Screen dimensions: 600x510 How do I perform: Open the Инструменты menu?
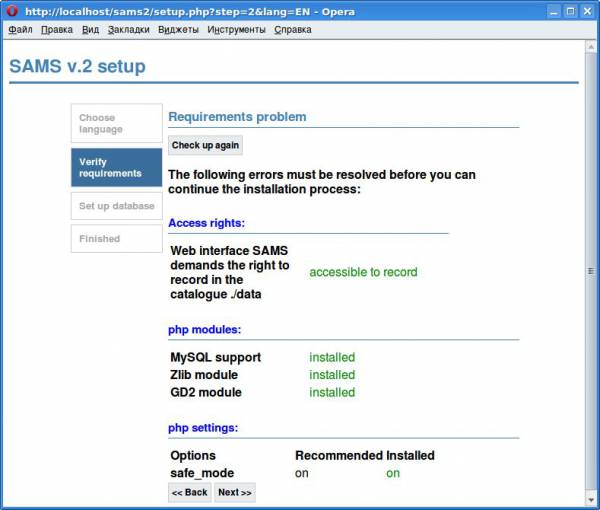pyautogui.click(x=236, y=30)
